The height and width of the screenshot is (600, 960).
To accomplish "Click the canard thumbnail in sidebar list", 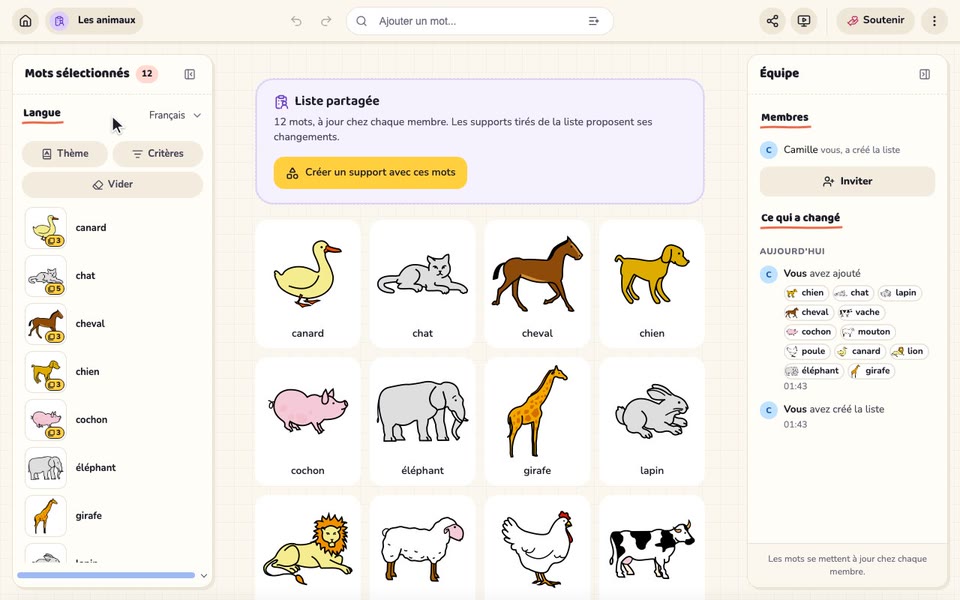I will click(x=46, y=228).
